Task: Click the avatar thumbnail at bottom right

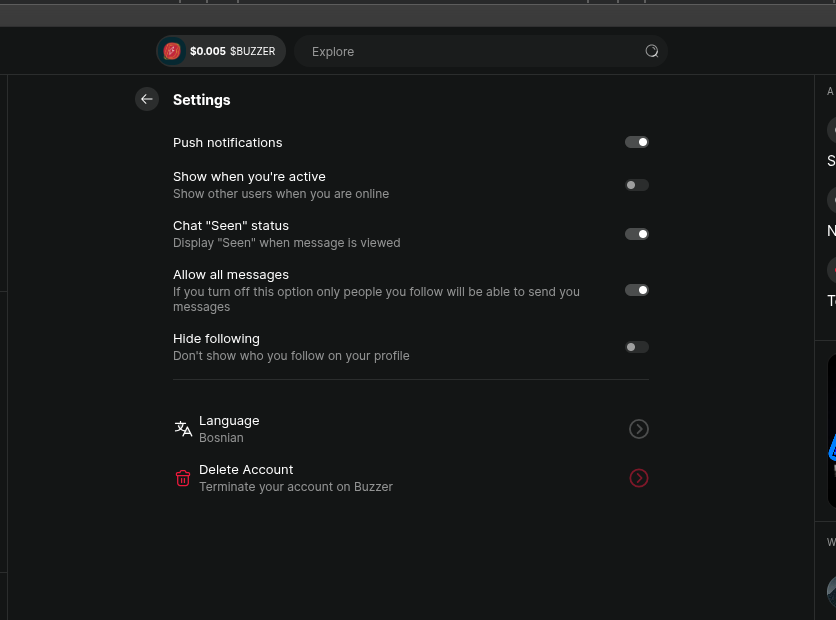Action: pos(831,592)
